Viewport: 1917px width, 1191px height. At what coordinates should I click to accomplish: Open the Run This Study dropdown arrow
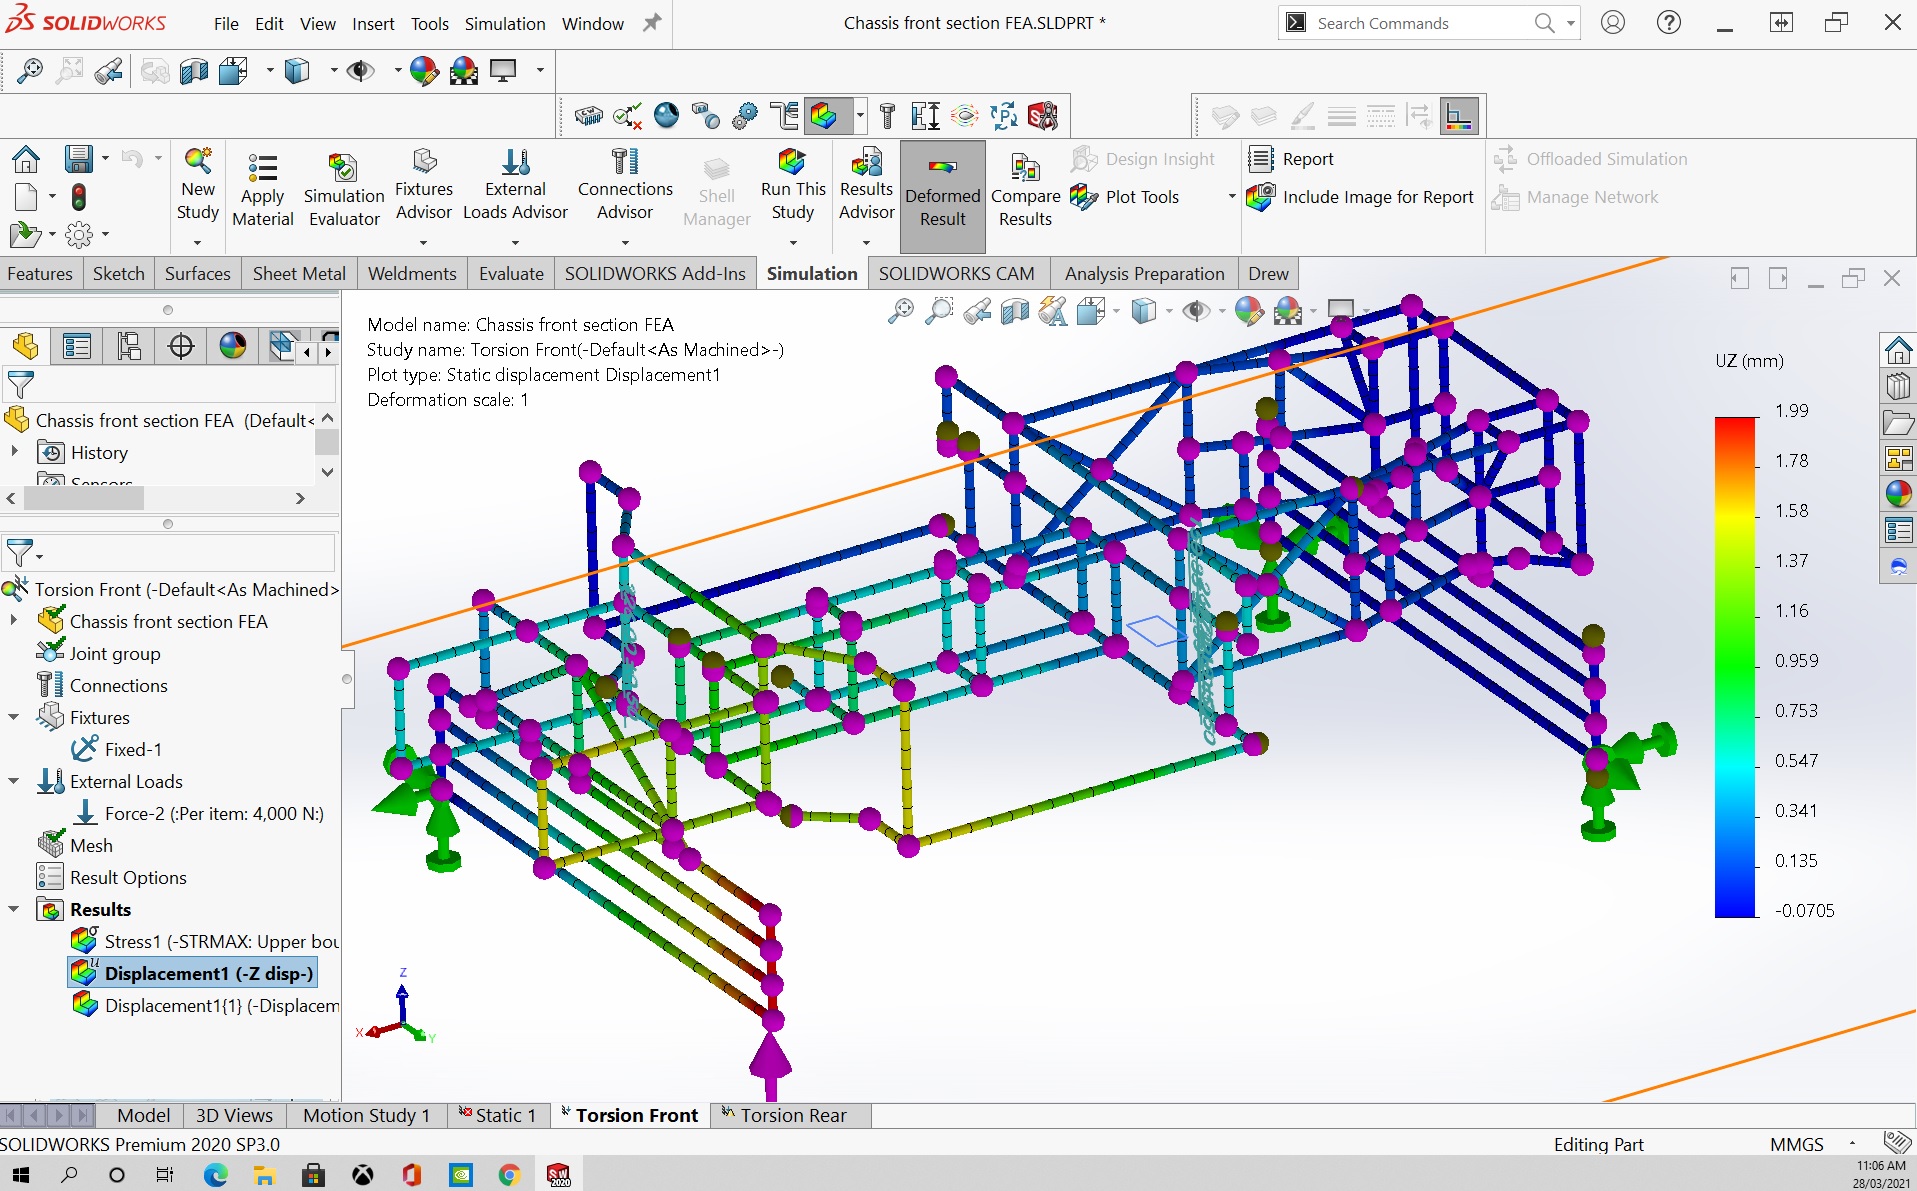(793, 242)
